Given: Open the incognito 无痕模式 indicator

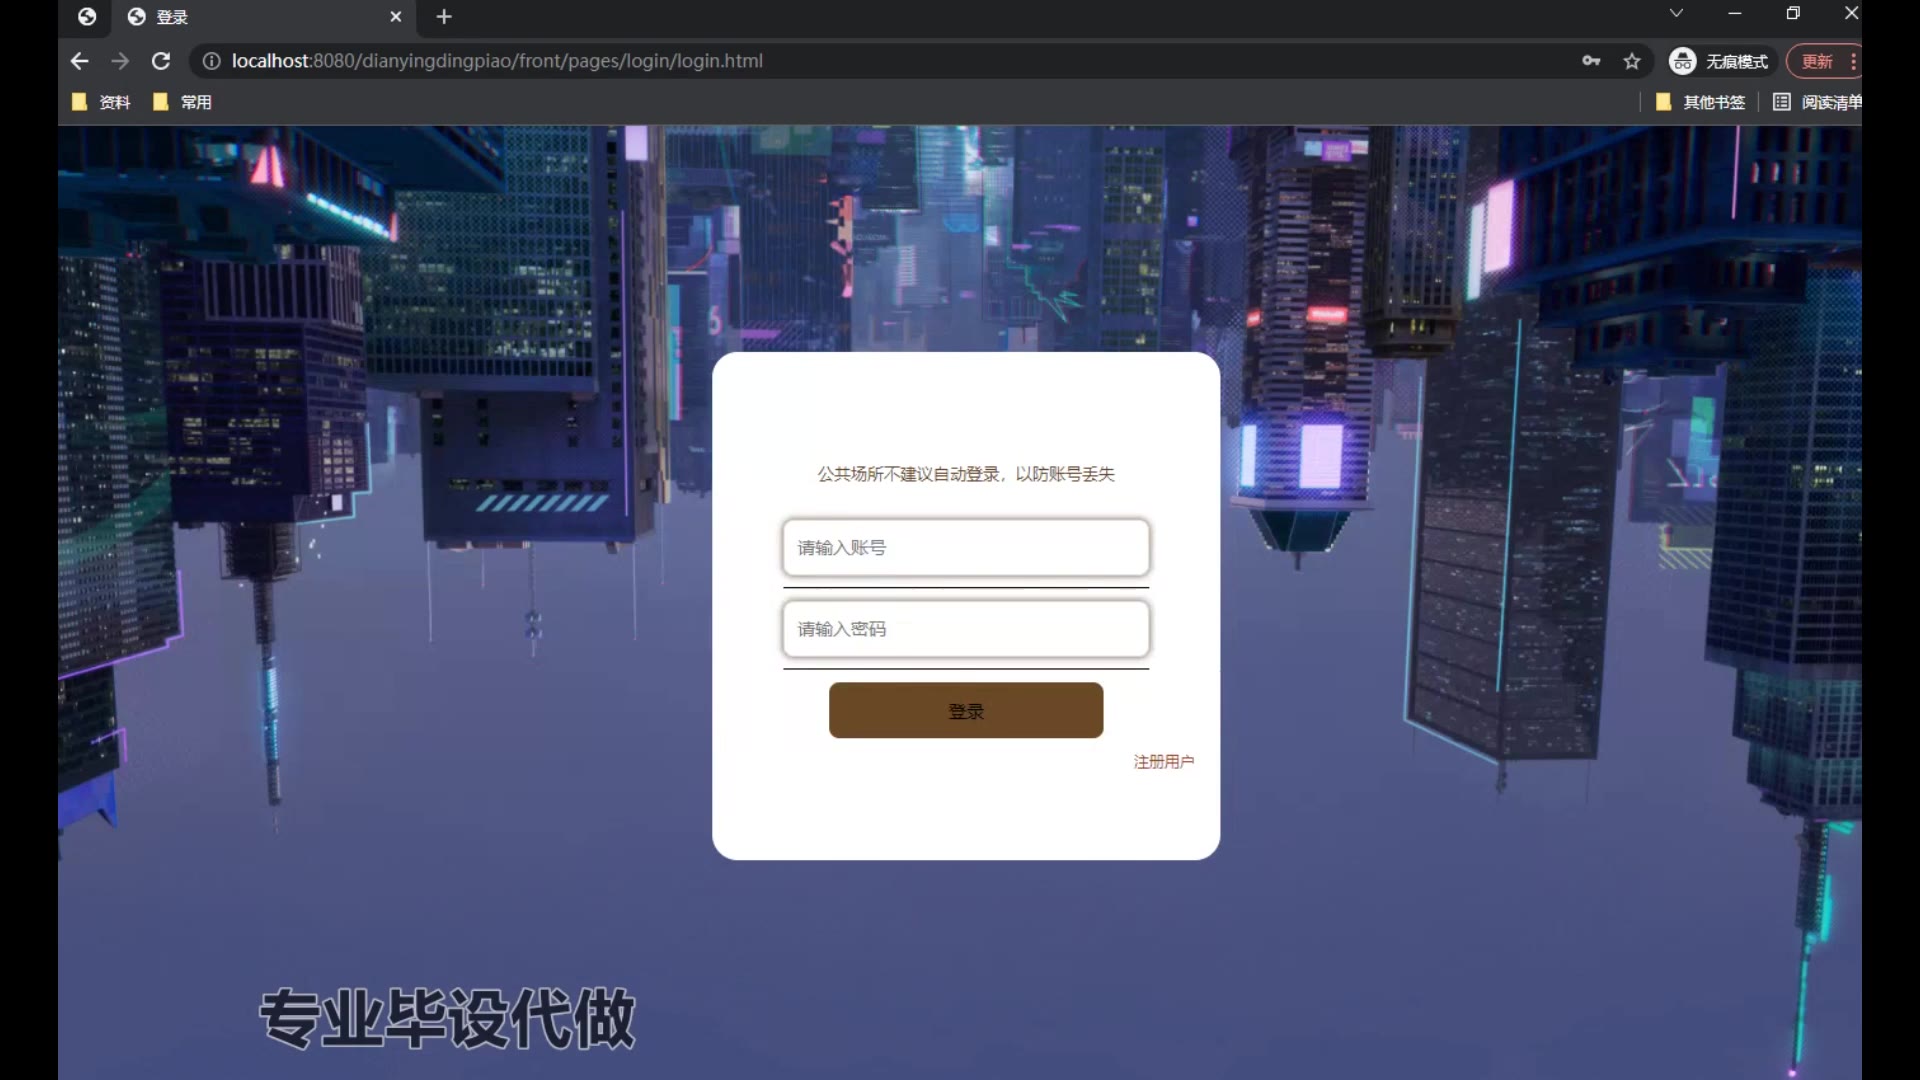Looking at the screenshot, I should 1719,61.
